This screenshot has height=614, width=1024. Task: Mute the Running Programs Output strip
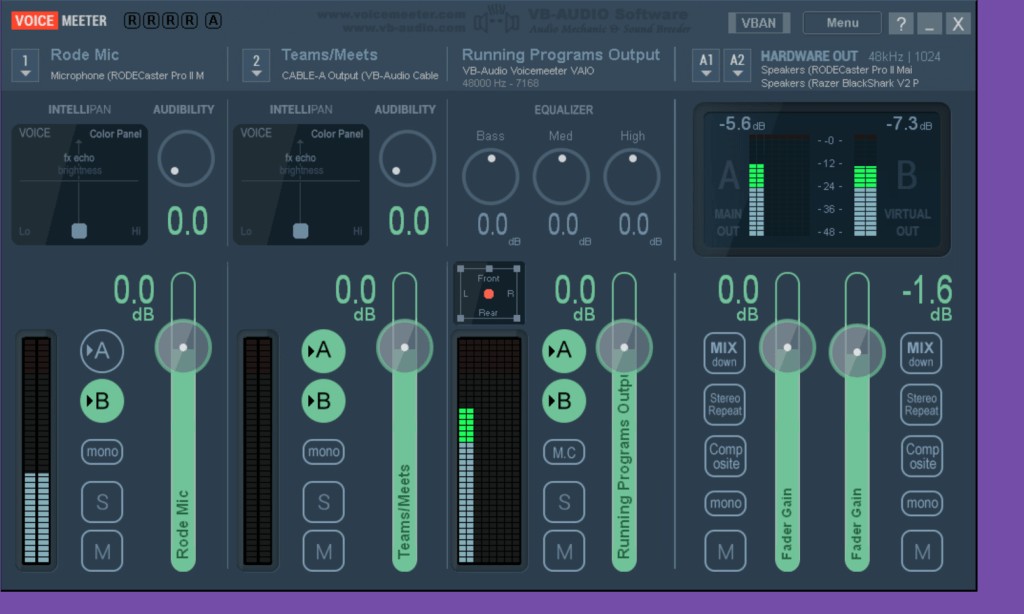564,551
